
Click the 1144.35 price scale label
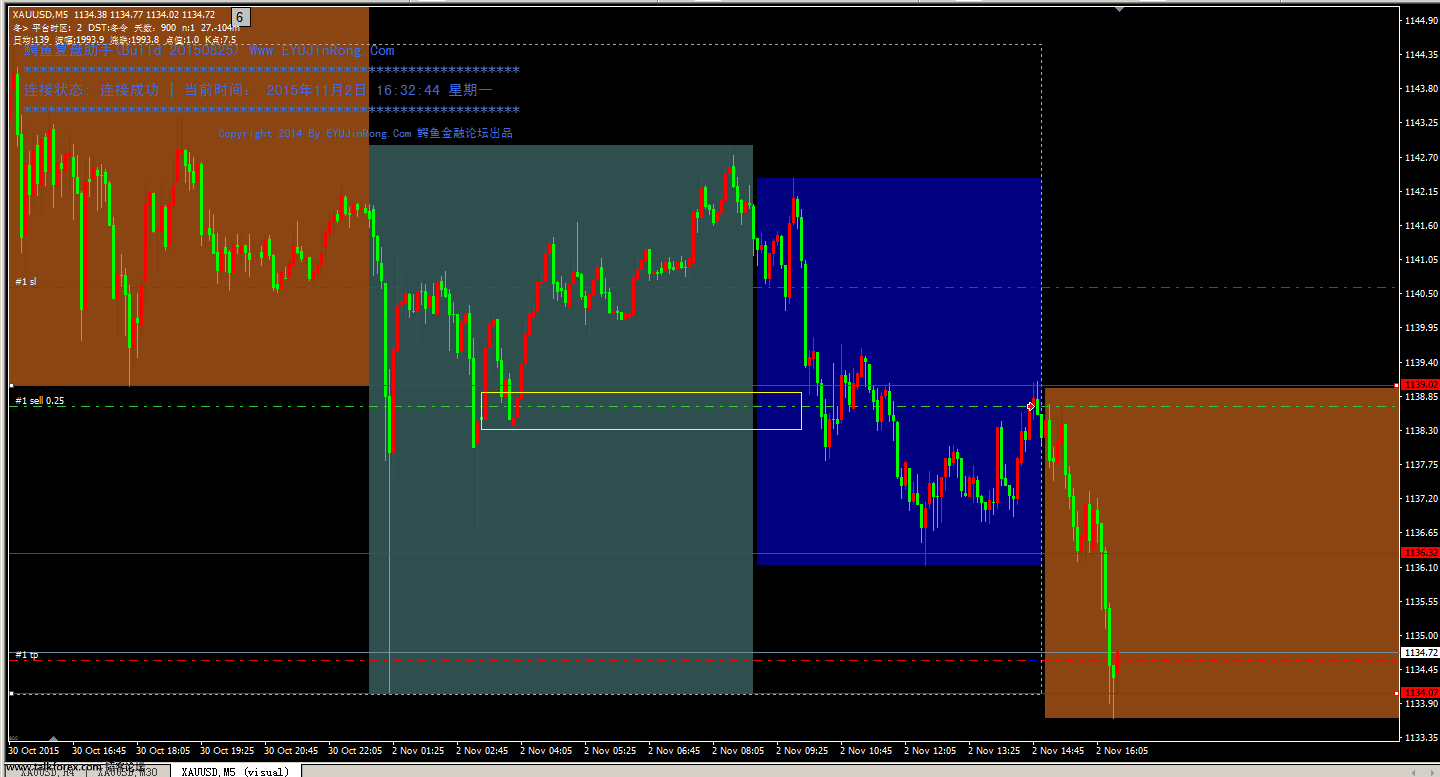pyautogui.click(x=1420, y=54)
